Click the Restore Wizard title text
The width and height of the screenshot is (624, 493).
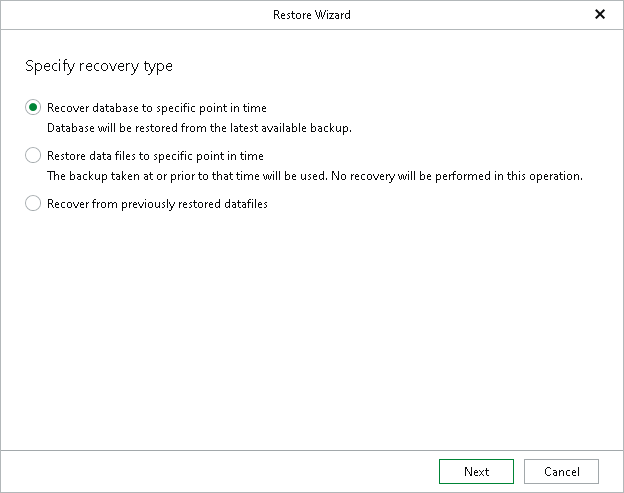[312, 15]
